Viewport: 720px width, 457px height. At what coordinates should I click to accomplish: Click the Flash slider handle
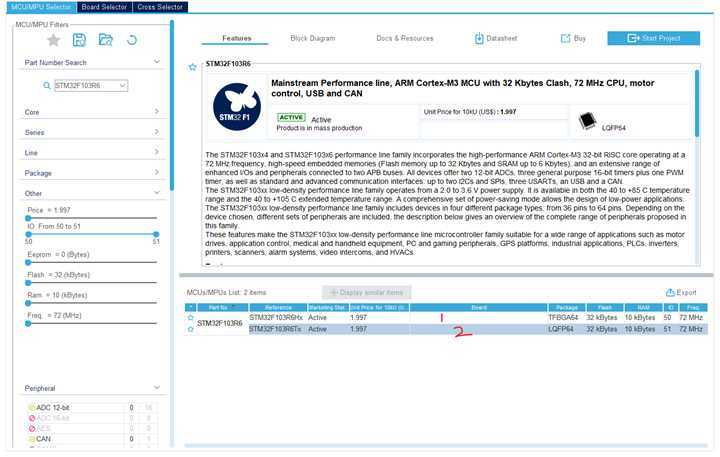28,283
